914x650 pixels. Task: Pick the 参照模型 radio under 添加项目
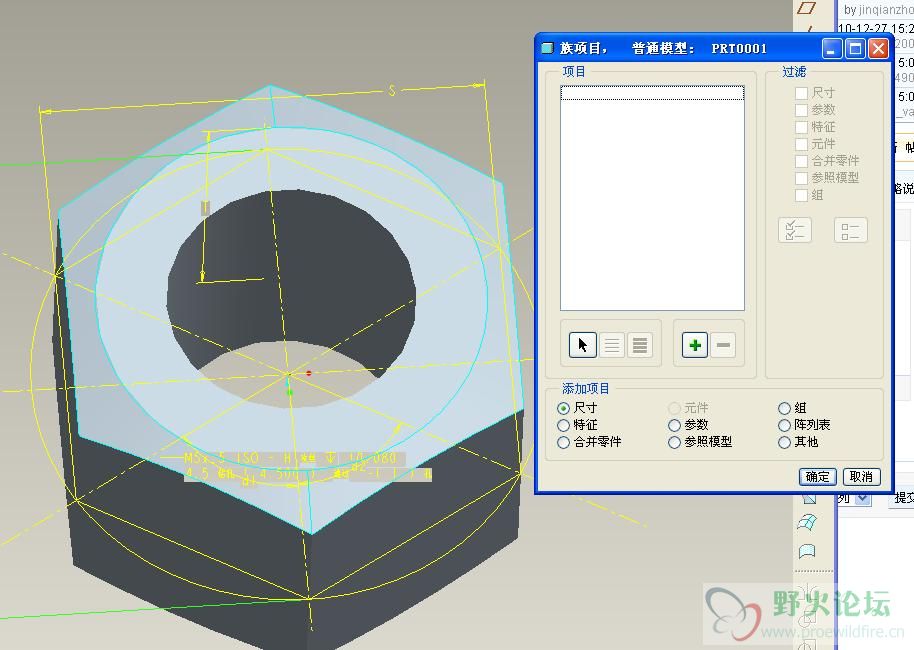pyautogui.click(x=674, y=442)
